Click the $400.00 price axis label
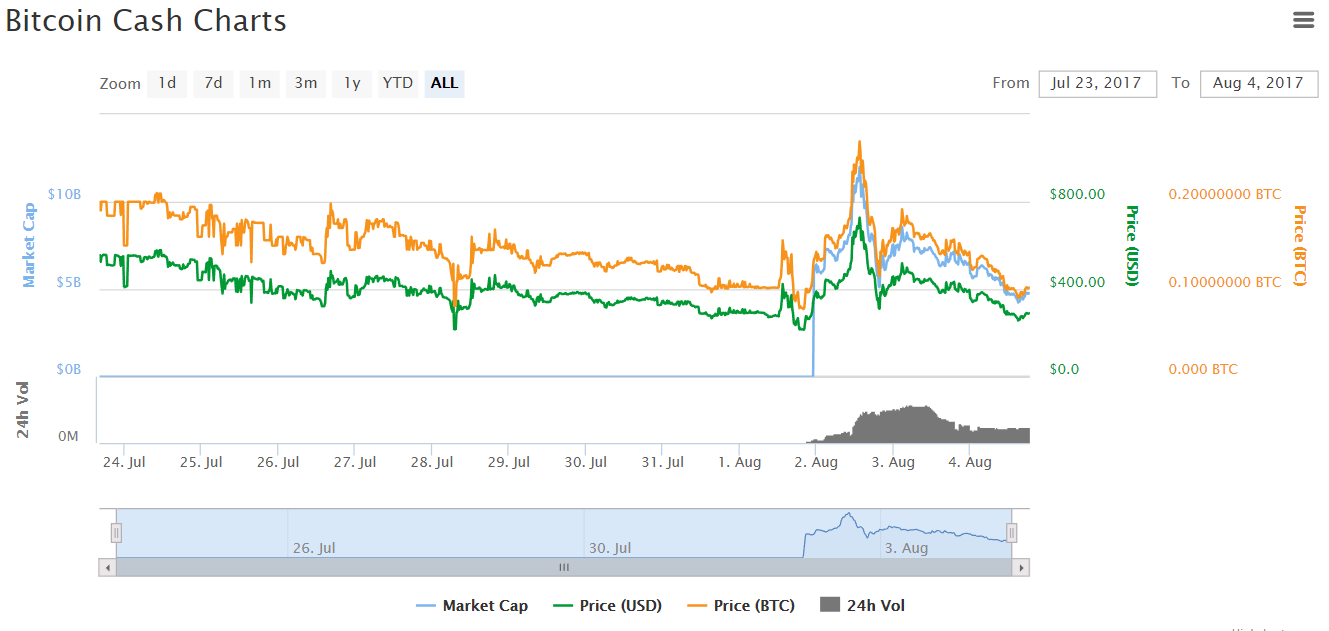 coord(1077,282)
